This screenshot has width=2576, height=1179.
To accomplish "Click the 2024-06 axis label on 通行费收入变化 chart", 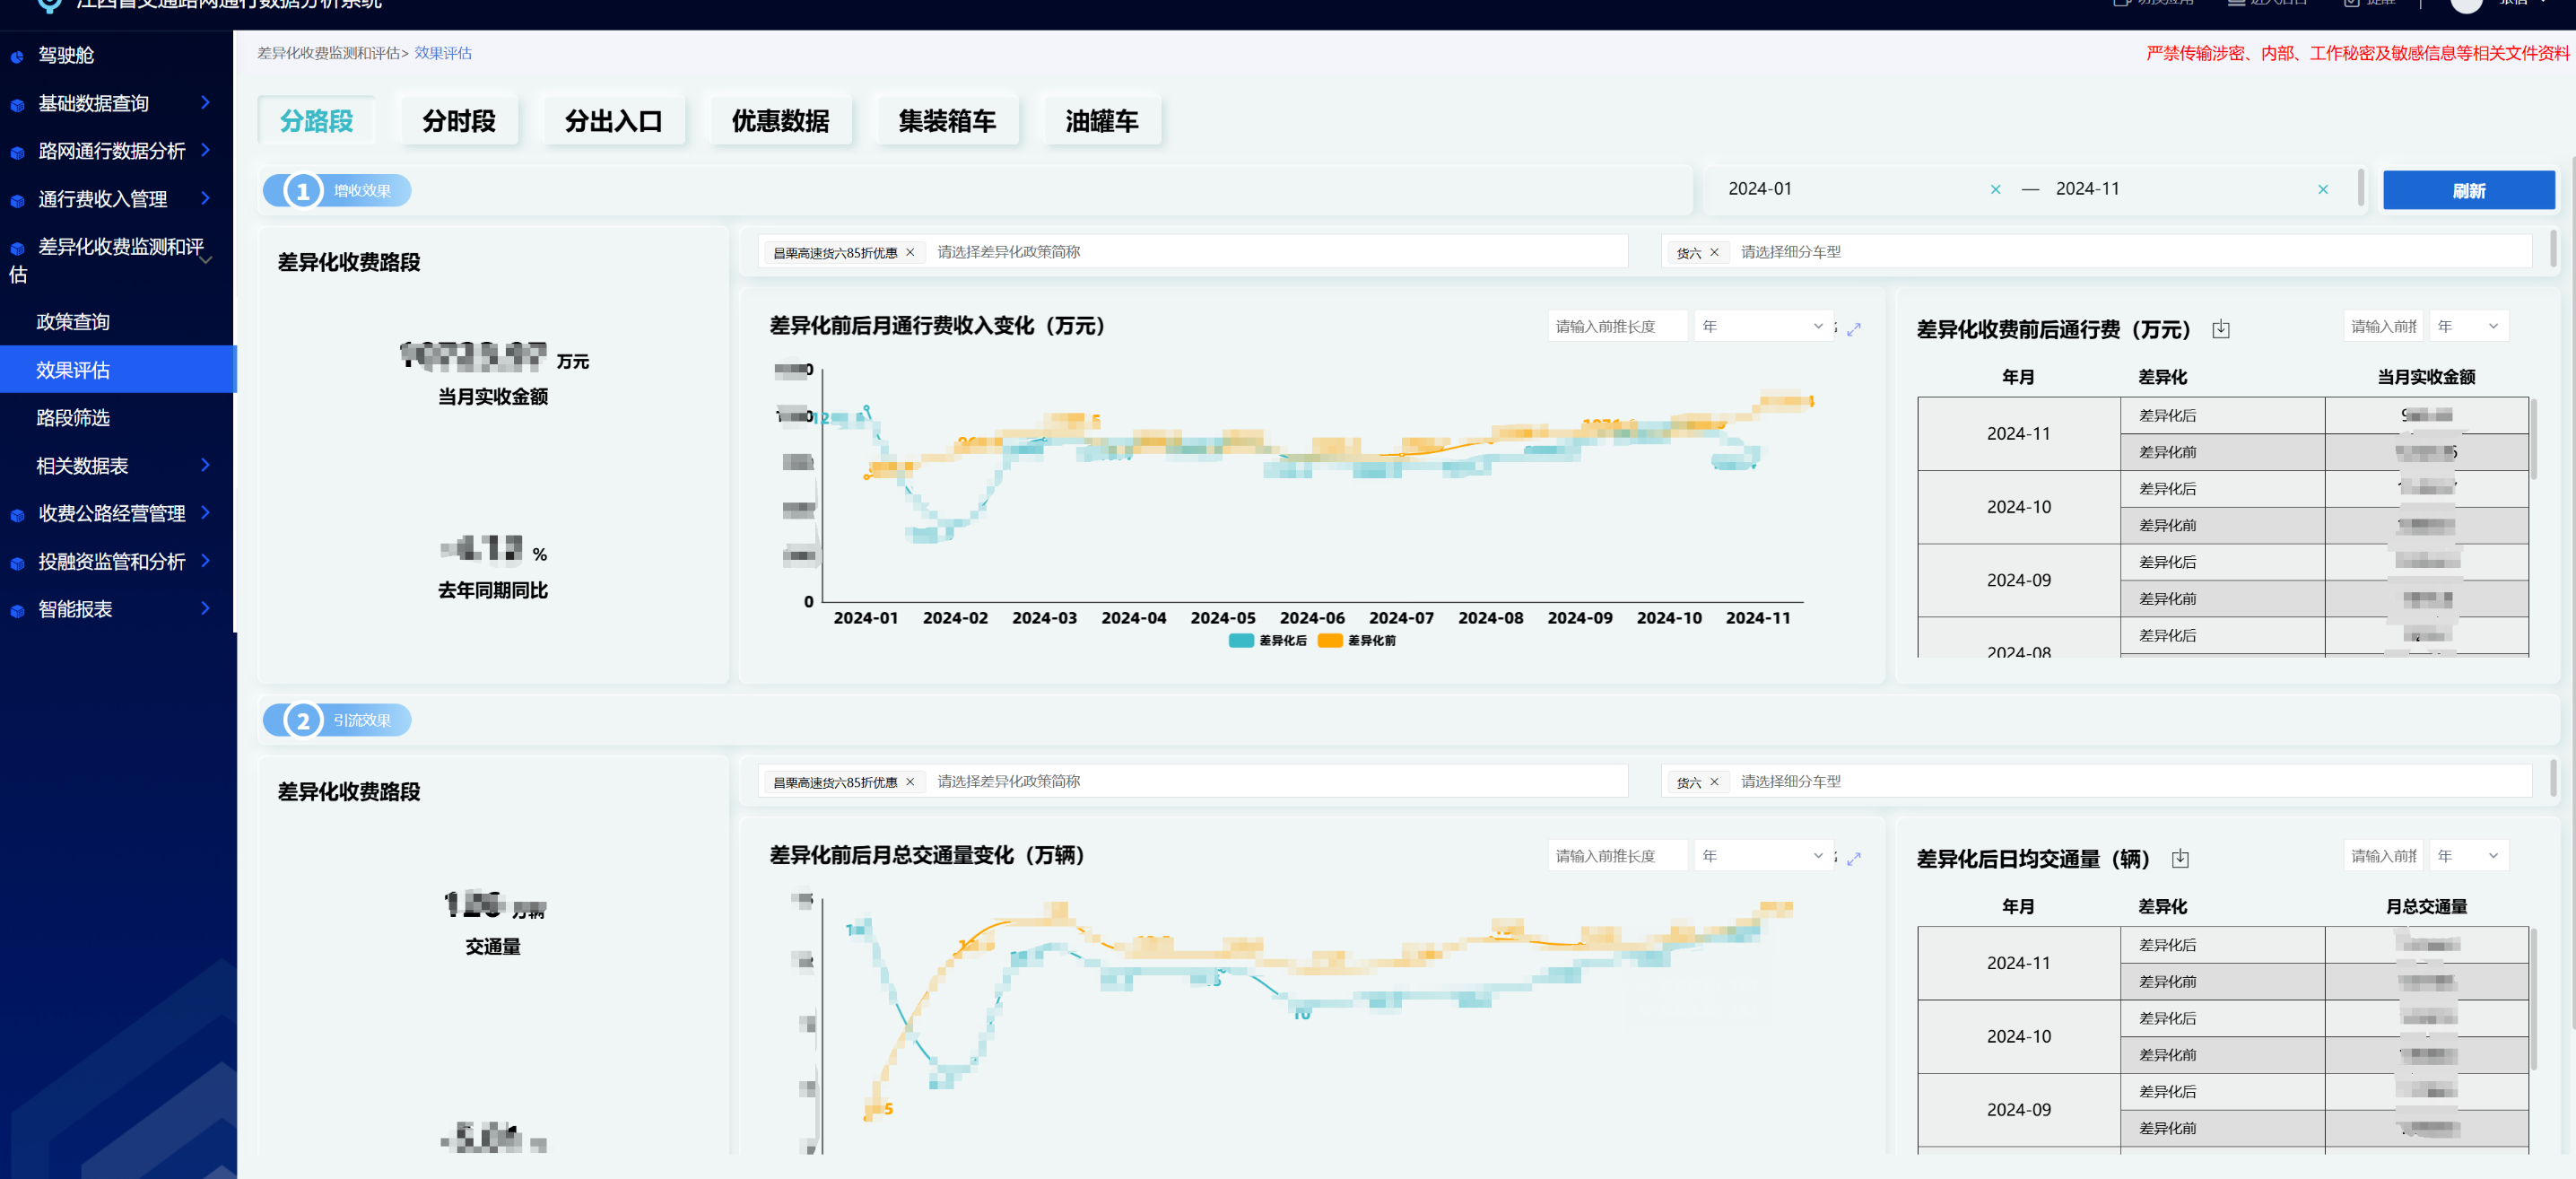I will [x=1312, y=618].
